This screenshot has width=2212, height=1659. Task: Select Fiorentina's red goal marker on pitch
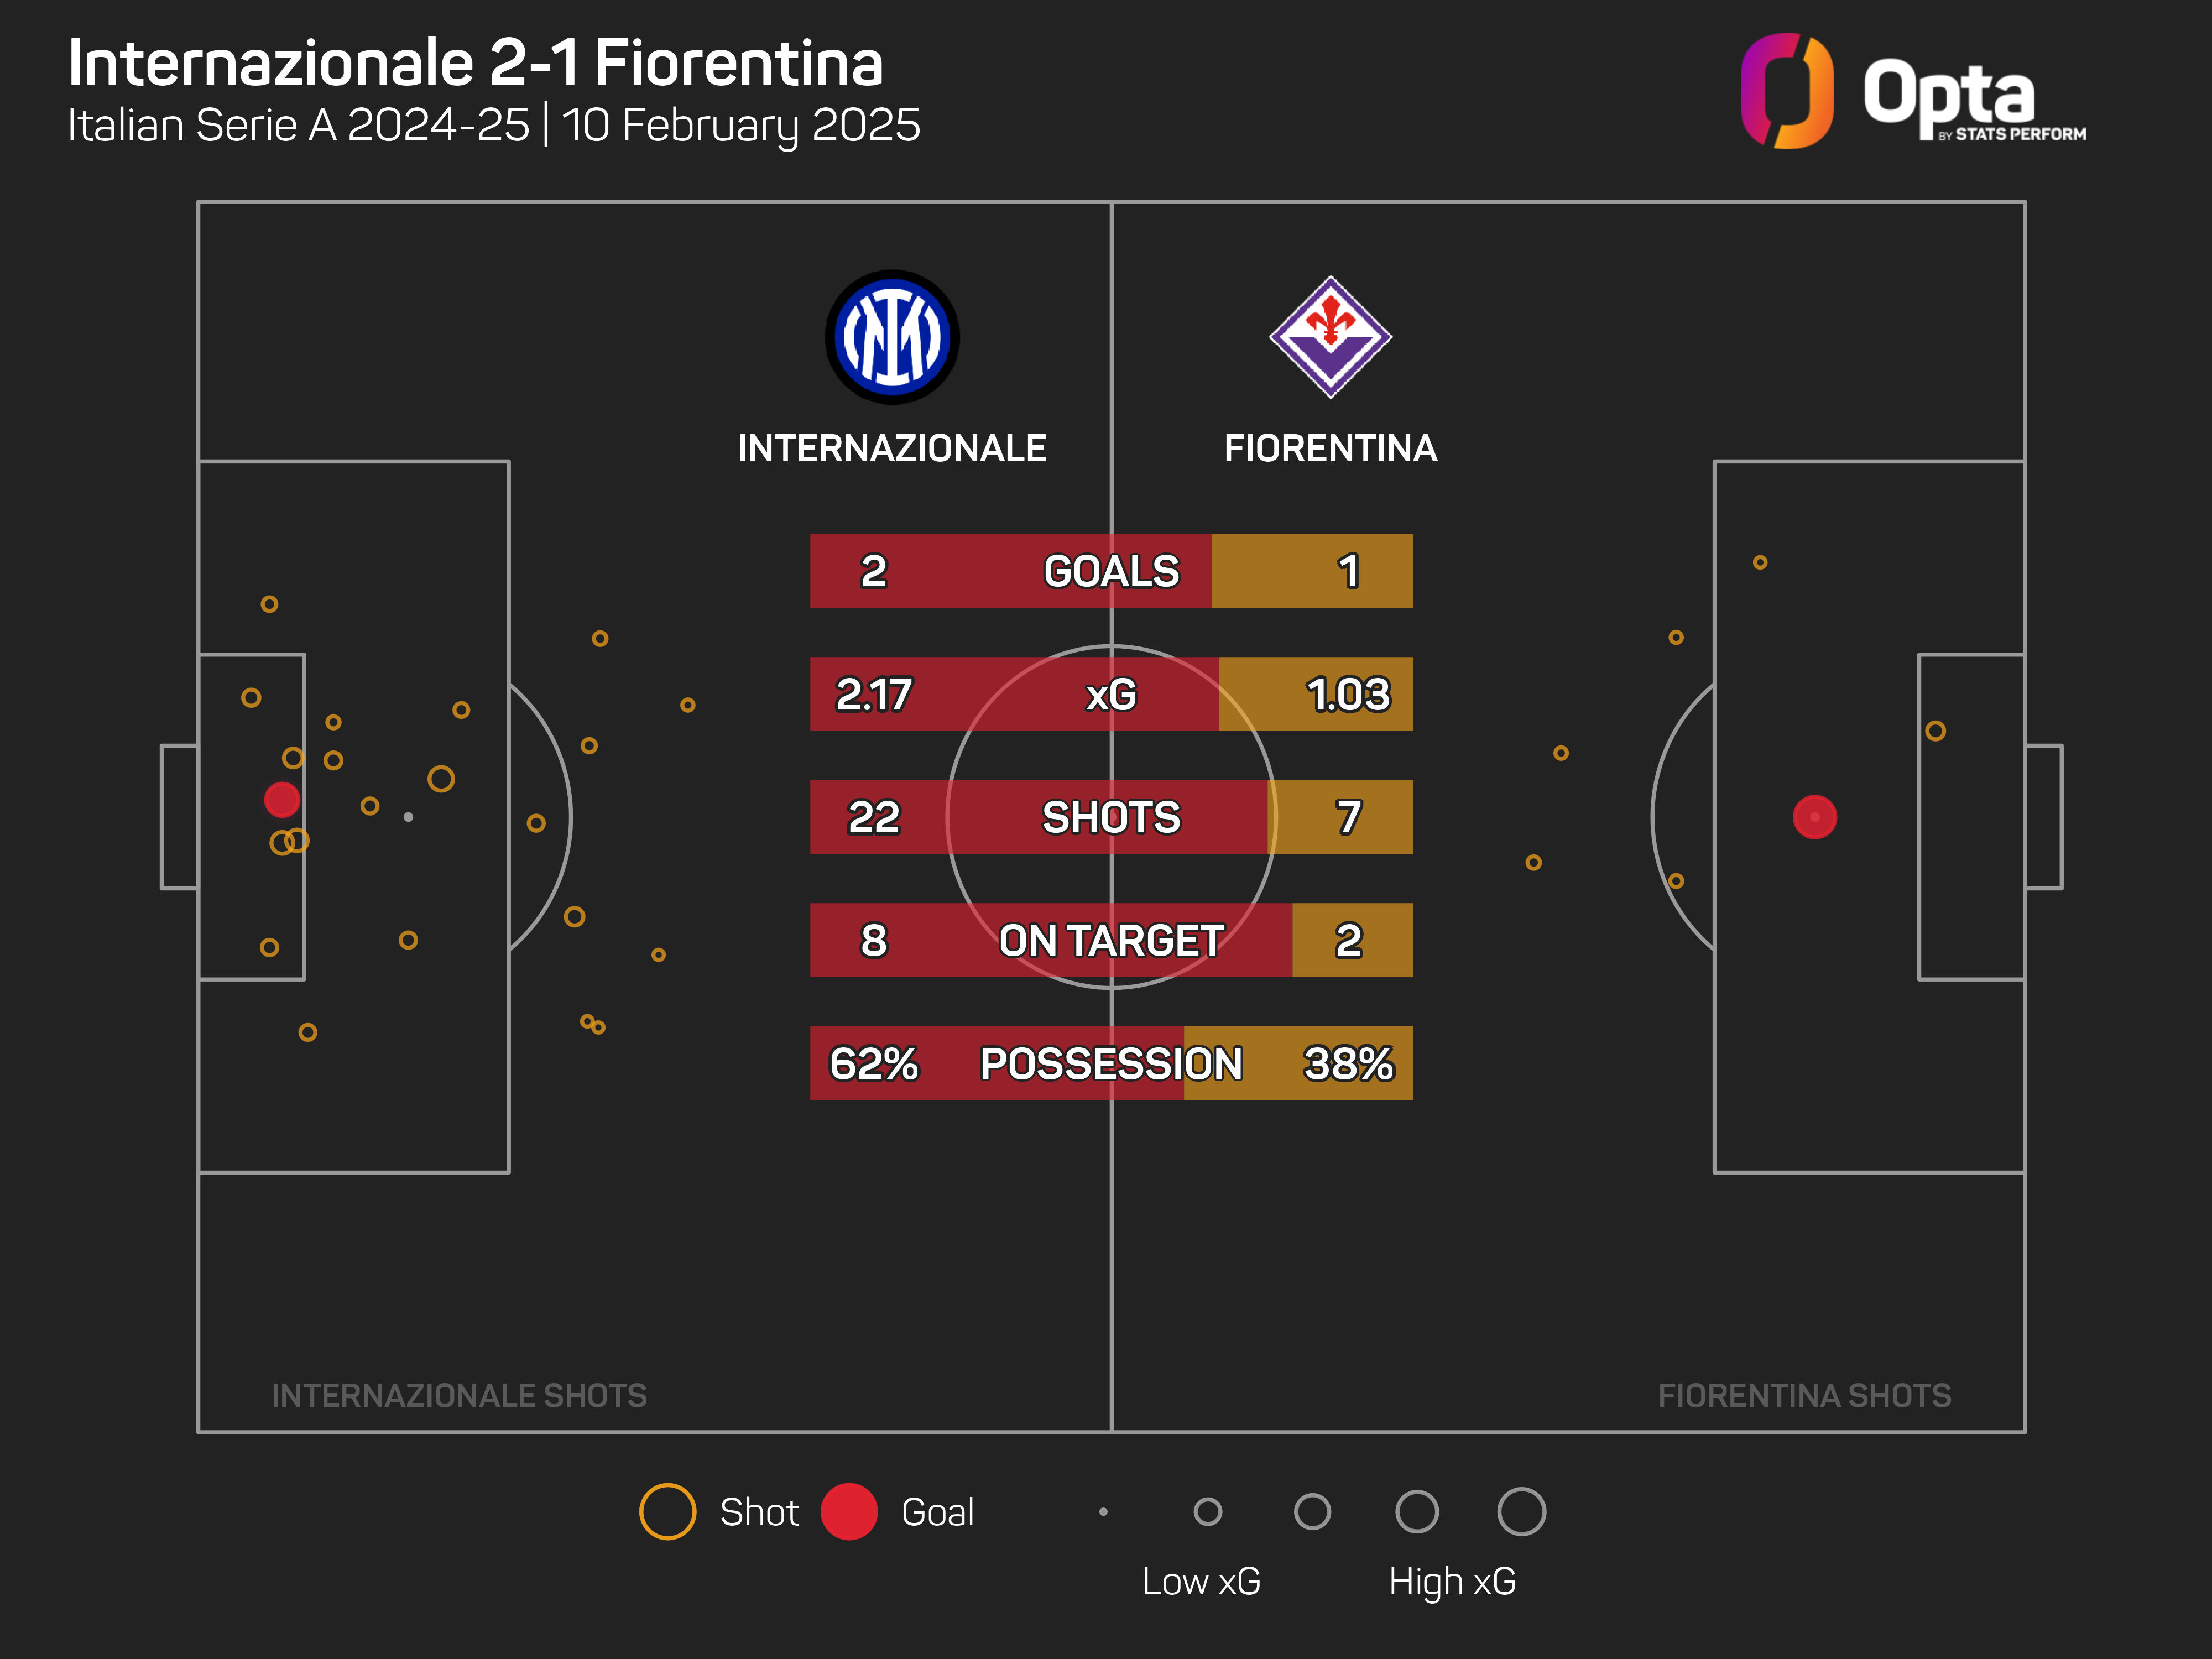click(x=1814, y=817)
